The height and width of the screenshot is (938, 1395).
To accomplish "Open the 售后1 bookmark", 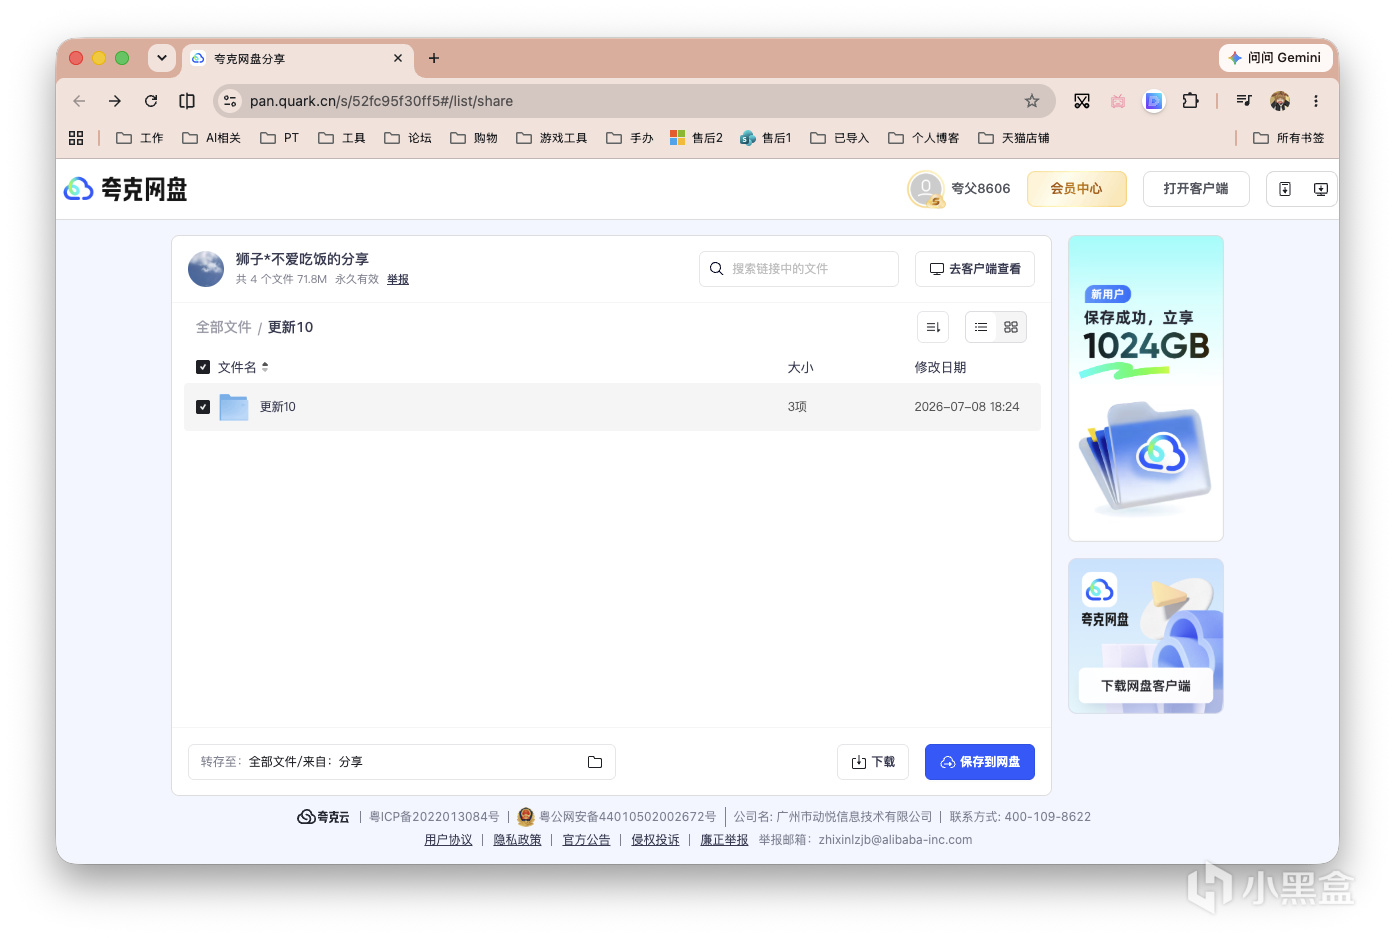I will [x=766, y=138].
